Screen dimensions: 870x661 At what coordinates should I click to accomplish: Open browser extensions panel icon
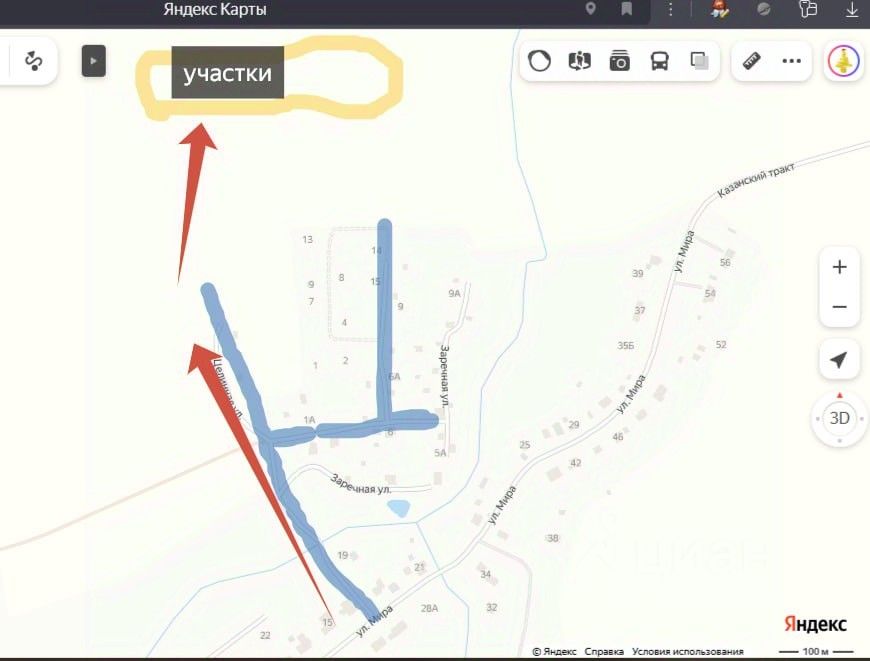[808, 8]
